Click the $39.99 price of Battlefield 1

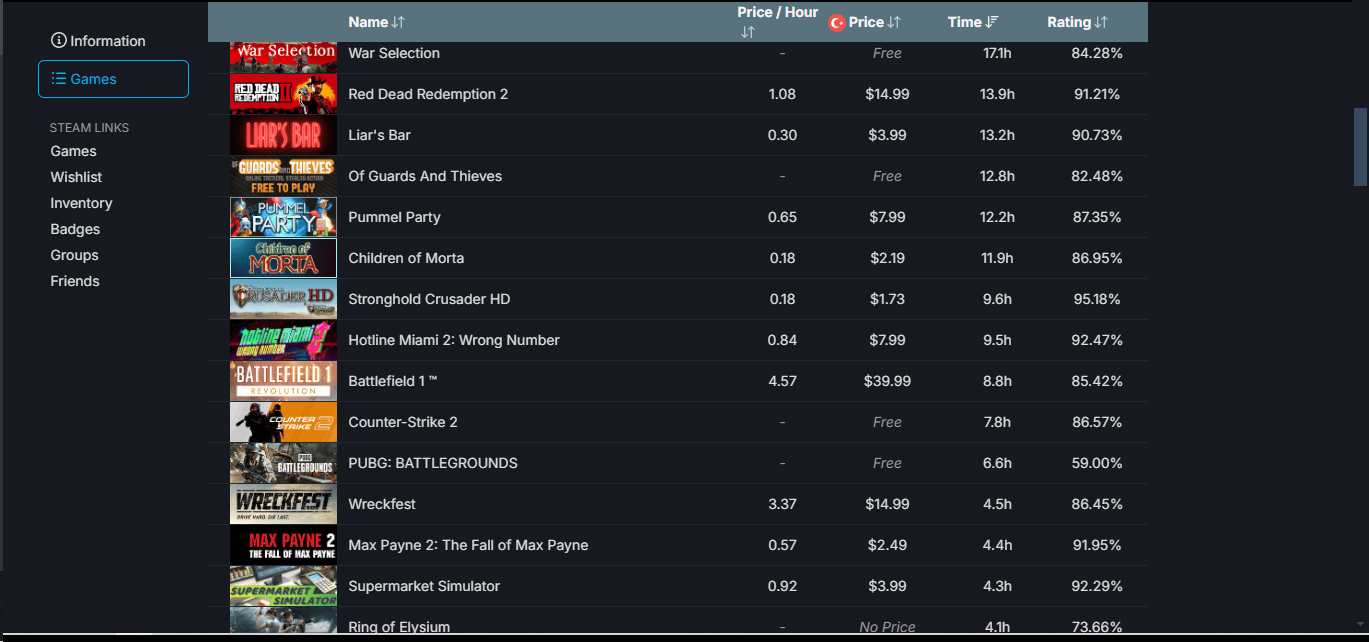point(887,381)
